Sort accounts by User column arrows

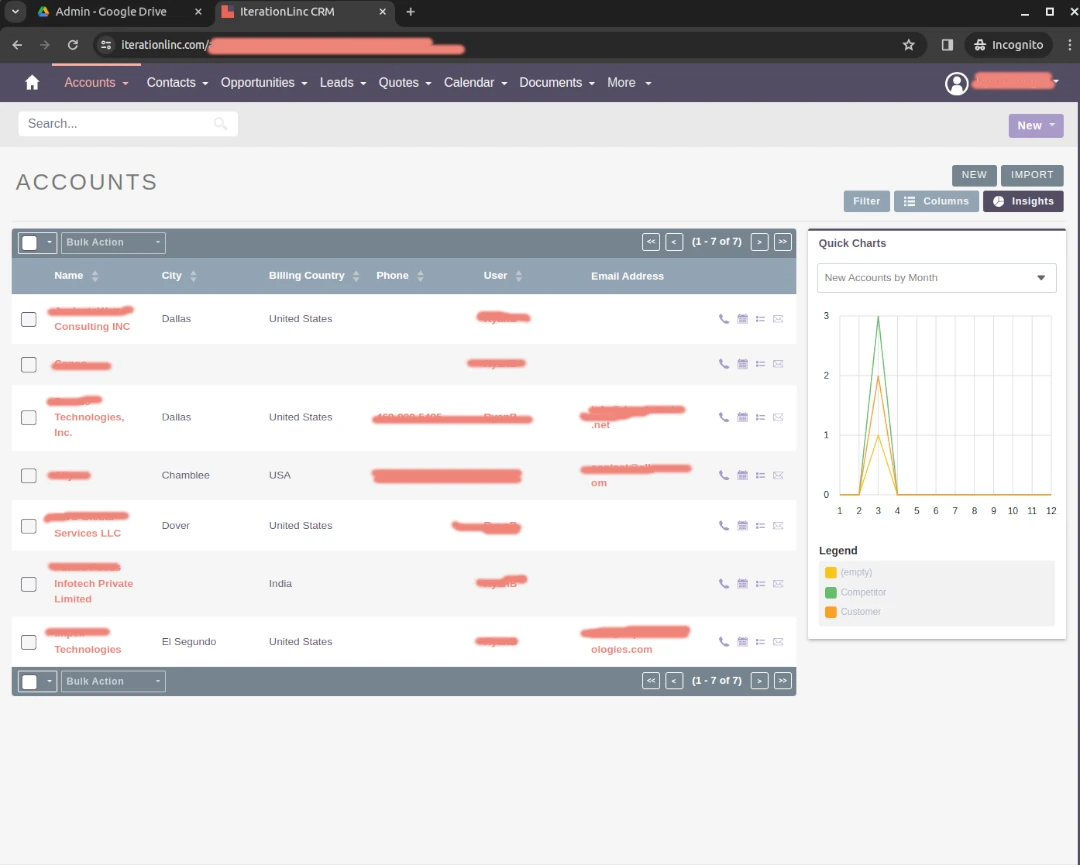[519, 276]
